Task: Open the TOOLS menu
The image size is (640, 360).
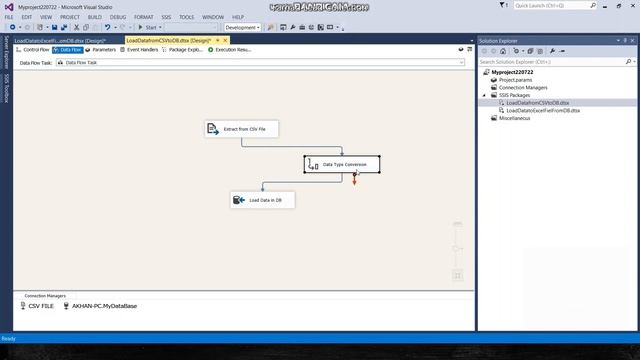Action: click(187, 17)
